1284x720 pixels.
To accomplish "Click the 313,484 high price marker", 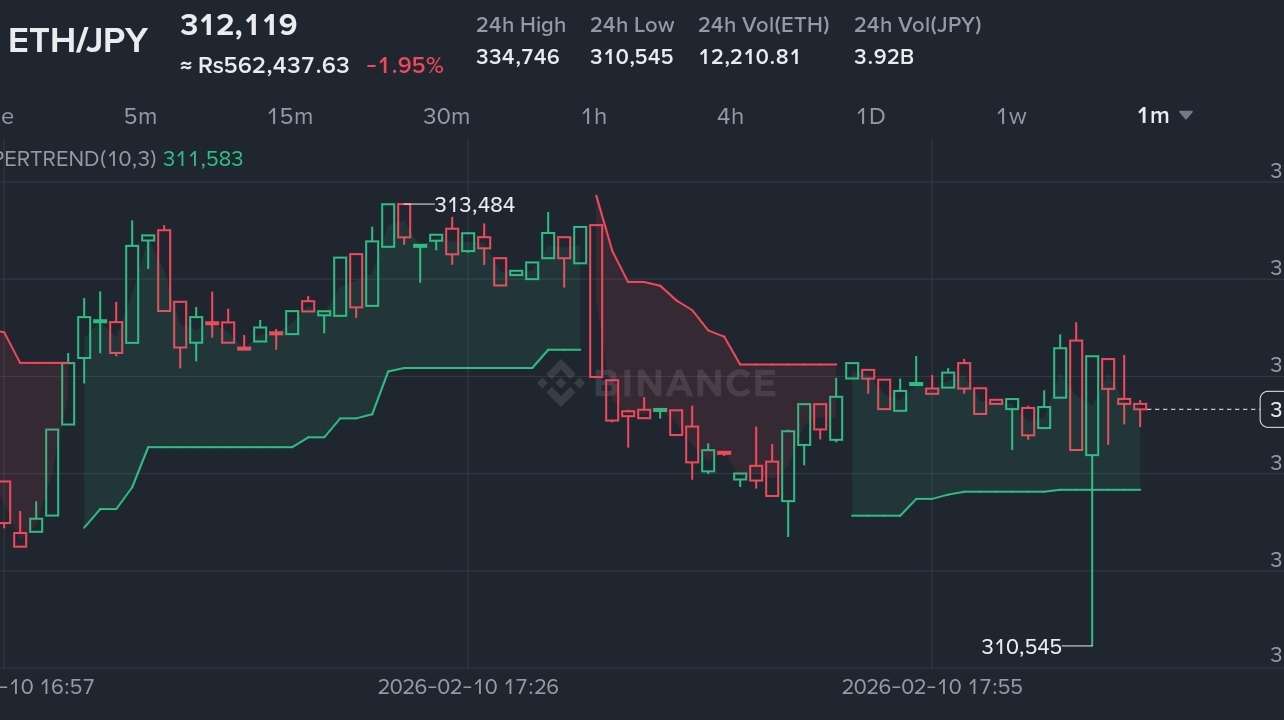I will pyautogui.click(x=474, y=205).
